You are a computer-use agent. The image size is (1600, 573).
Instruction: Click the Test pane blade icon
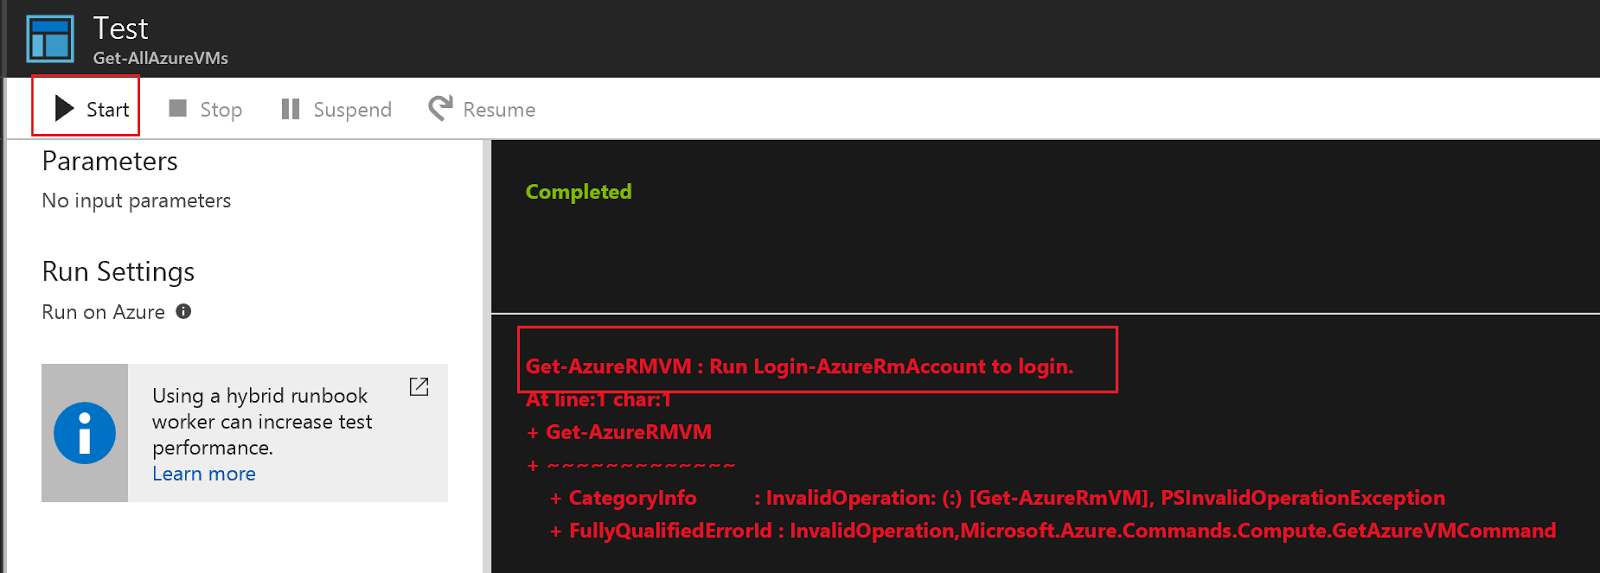pyautogui.click(x=50, y=39)
